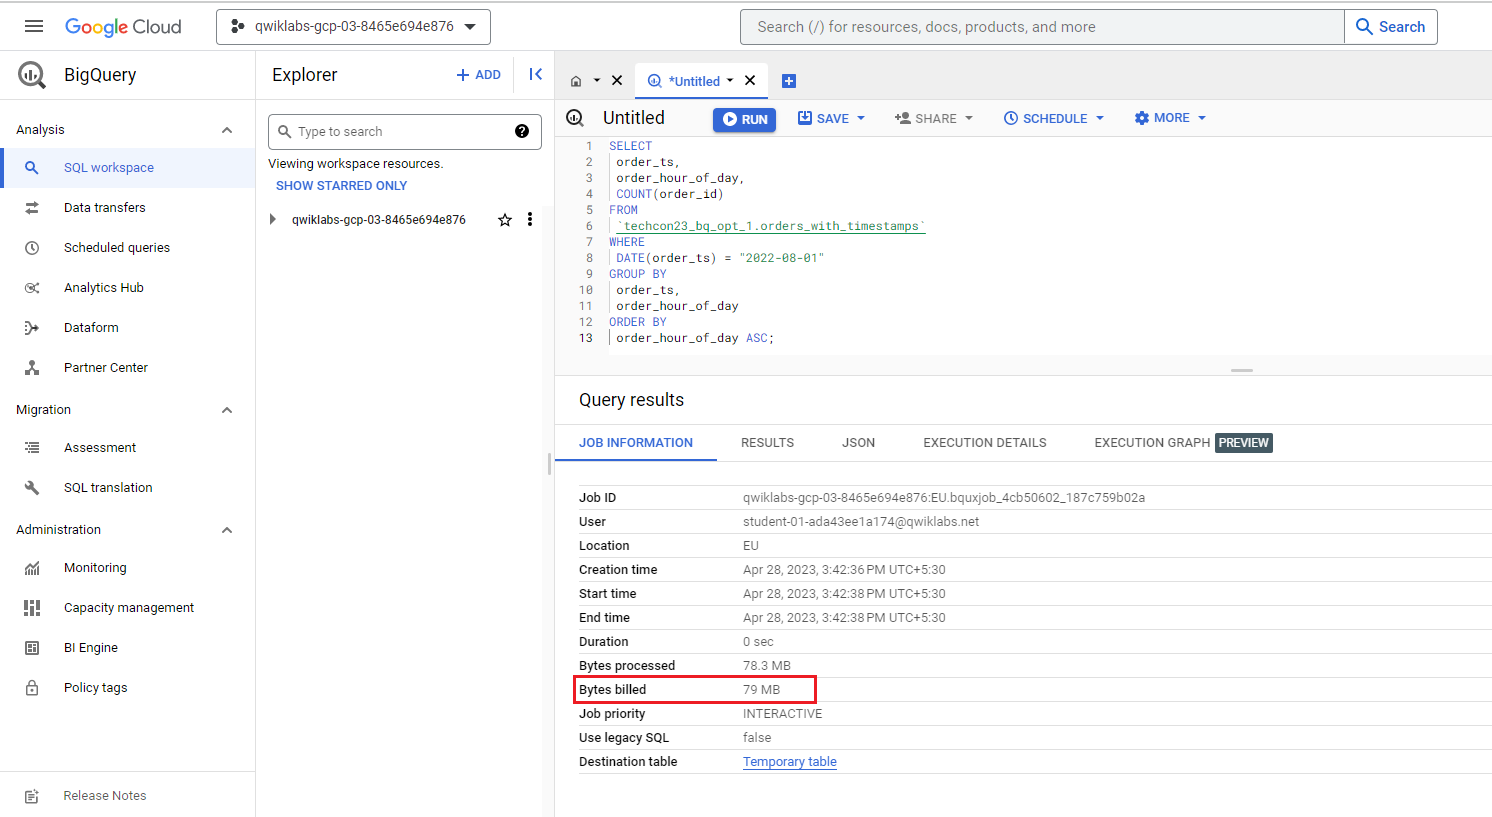
Task: Open Data transfers page
Action: 128,208
